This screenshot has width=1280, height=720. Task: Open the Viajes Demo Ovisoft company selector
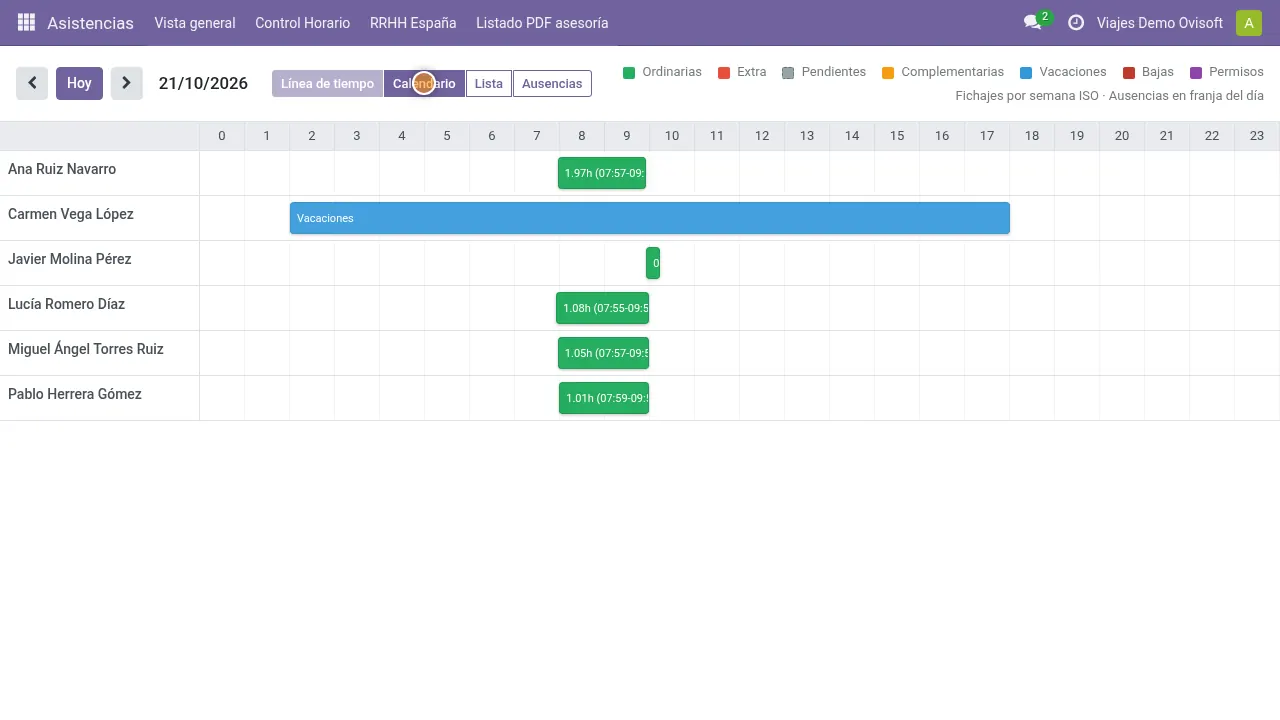(1160, 23)
